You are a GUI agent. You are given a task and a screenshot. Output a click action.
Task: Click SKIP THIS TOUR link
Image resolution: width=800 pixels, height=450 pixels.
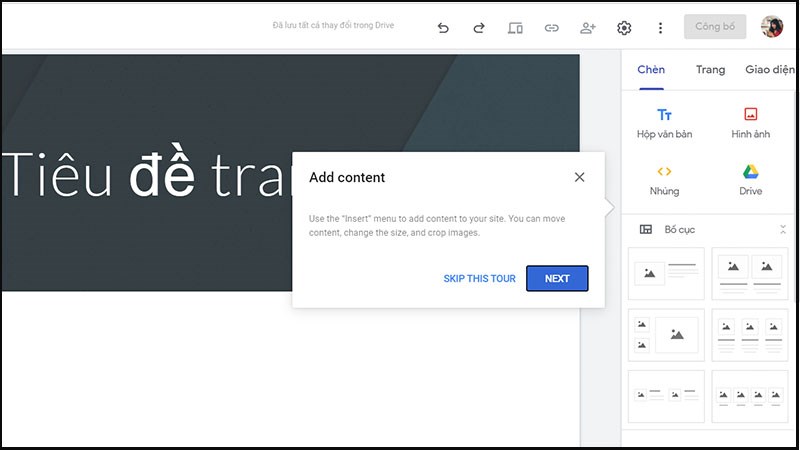click(x=479, y=279)
